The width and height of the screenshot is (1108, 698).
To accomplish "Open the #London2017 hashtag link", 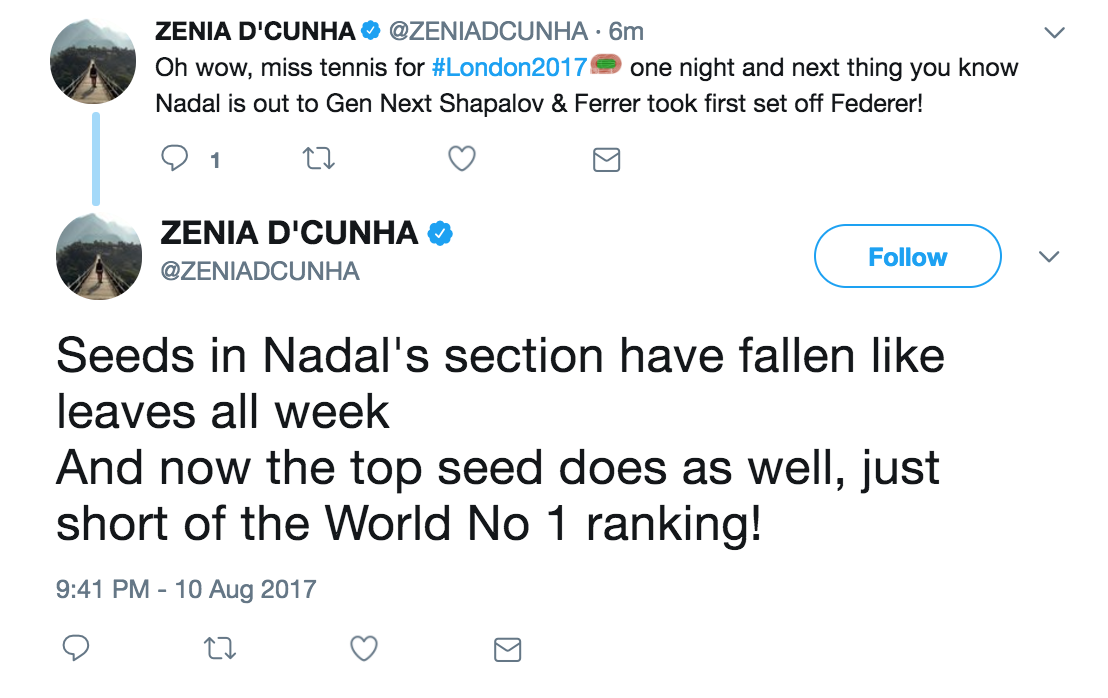I will pyautogui.click(x=508, y=68).
